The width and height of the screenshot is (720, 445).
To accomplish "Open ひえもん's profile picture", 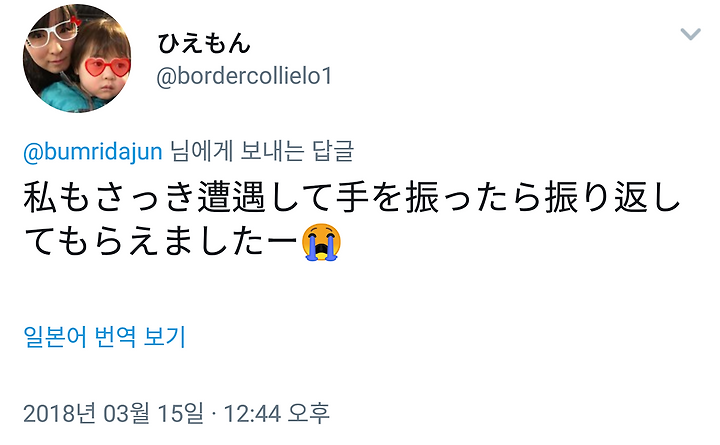I will pos(77,58).
